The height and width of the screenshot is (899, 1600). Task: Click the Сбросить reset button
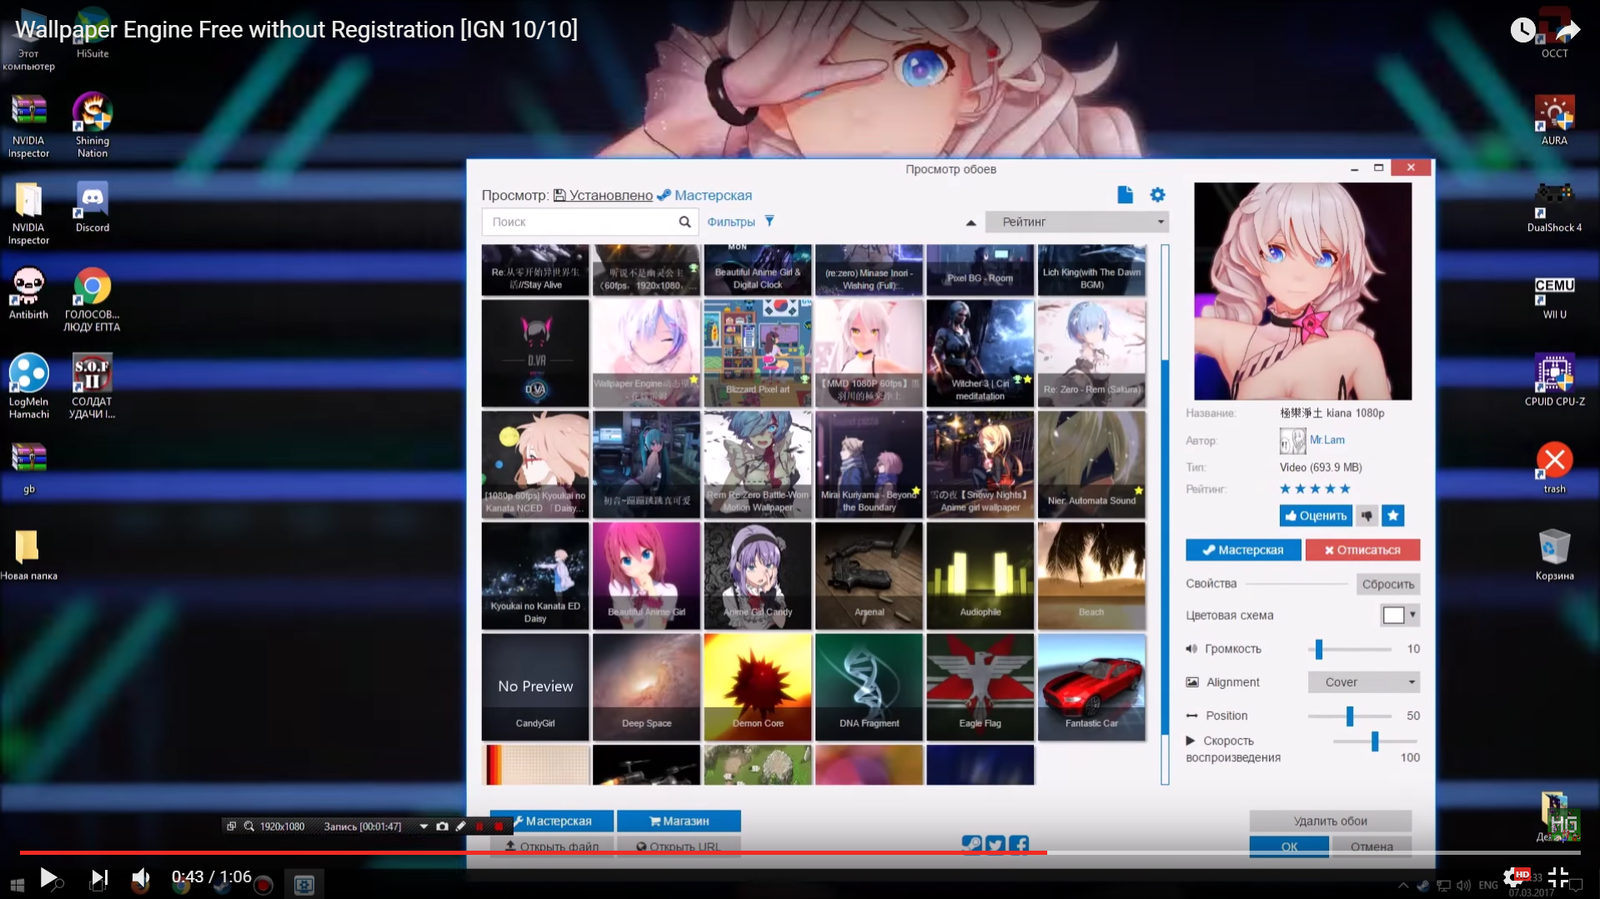point(1388,584)
